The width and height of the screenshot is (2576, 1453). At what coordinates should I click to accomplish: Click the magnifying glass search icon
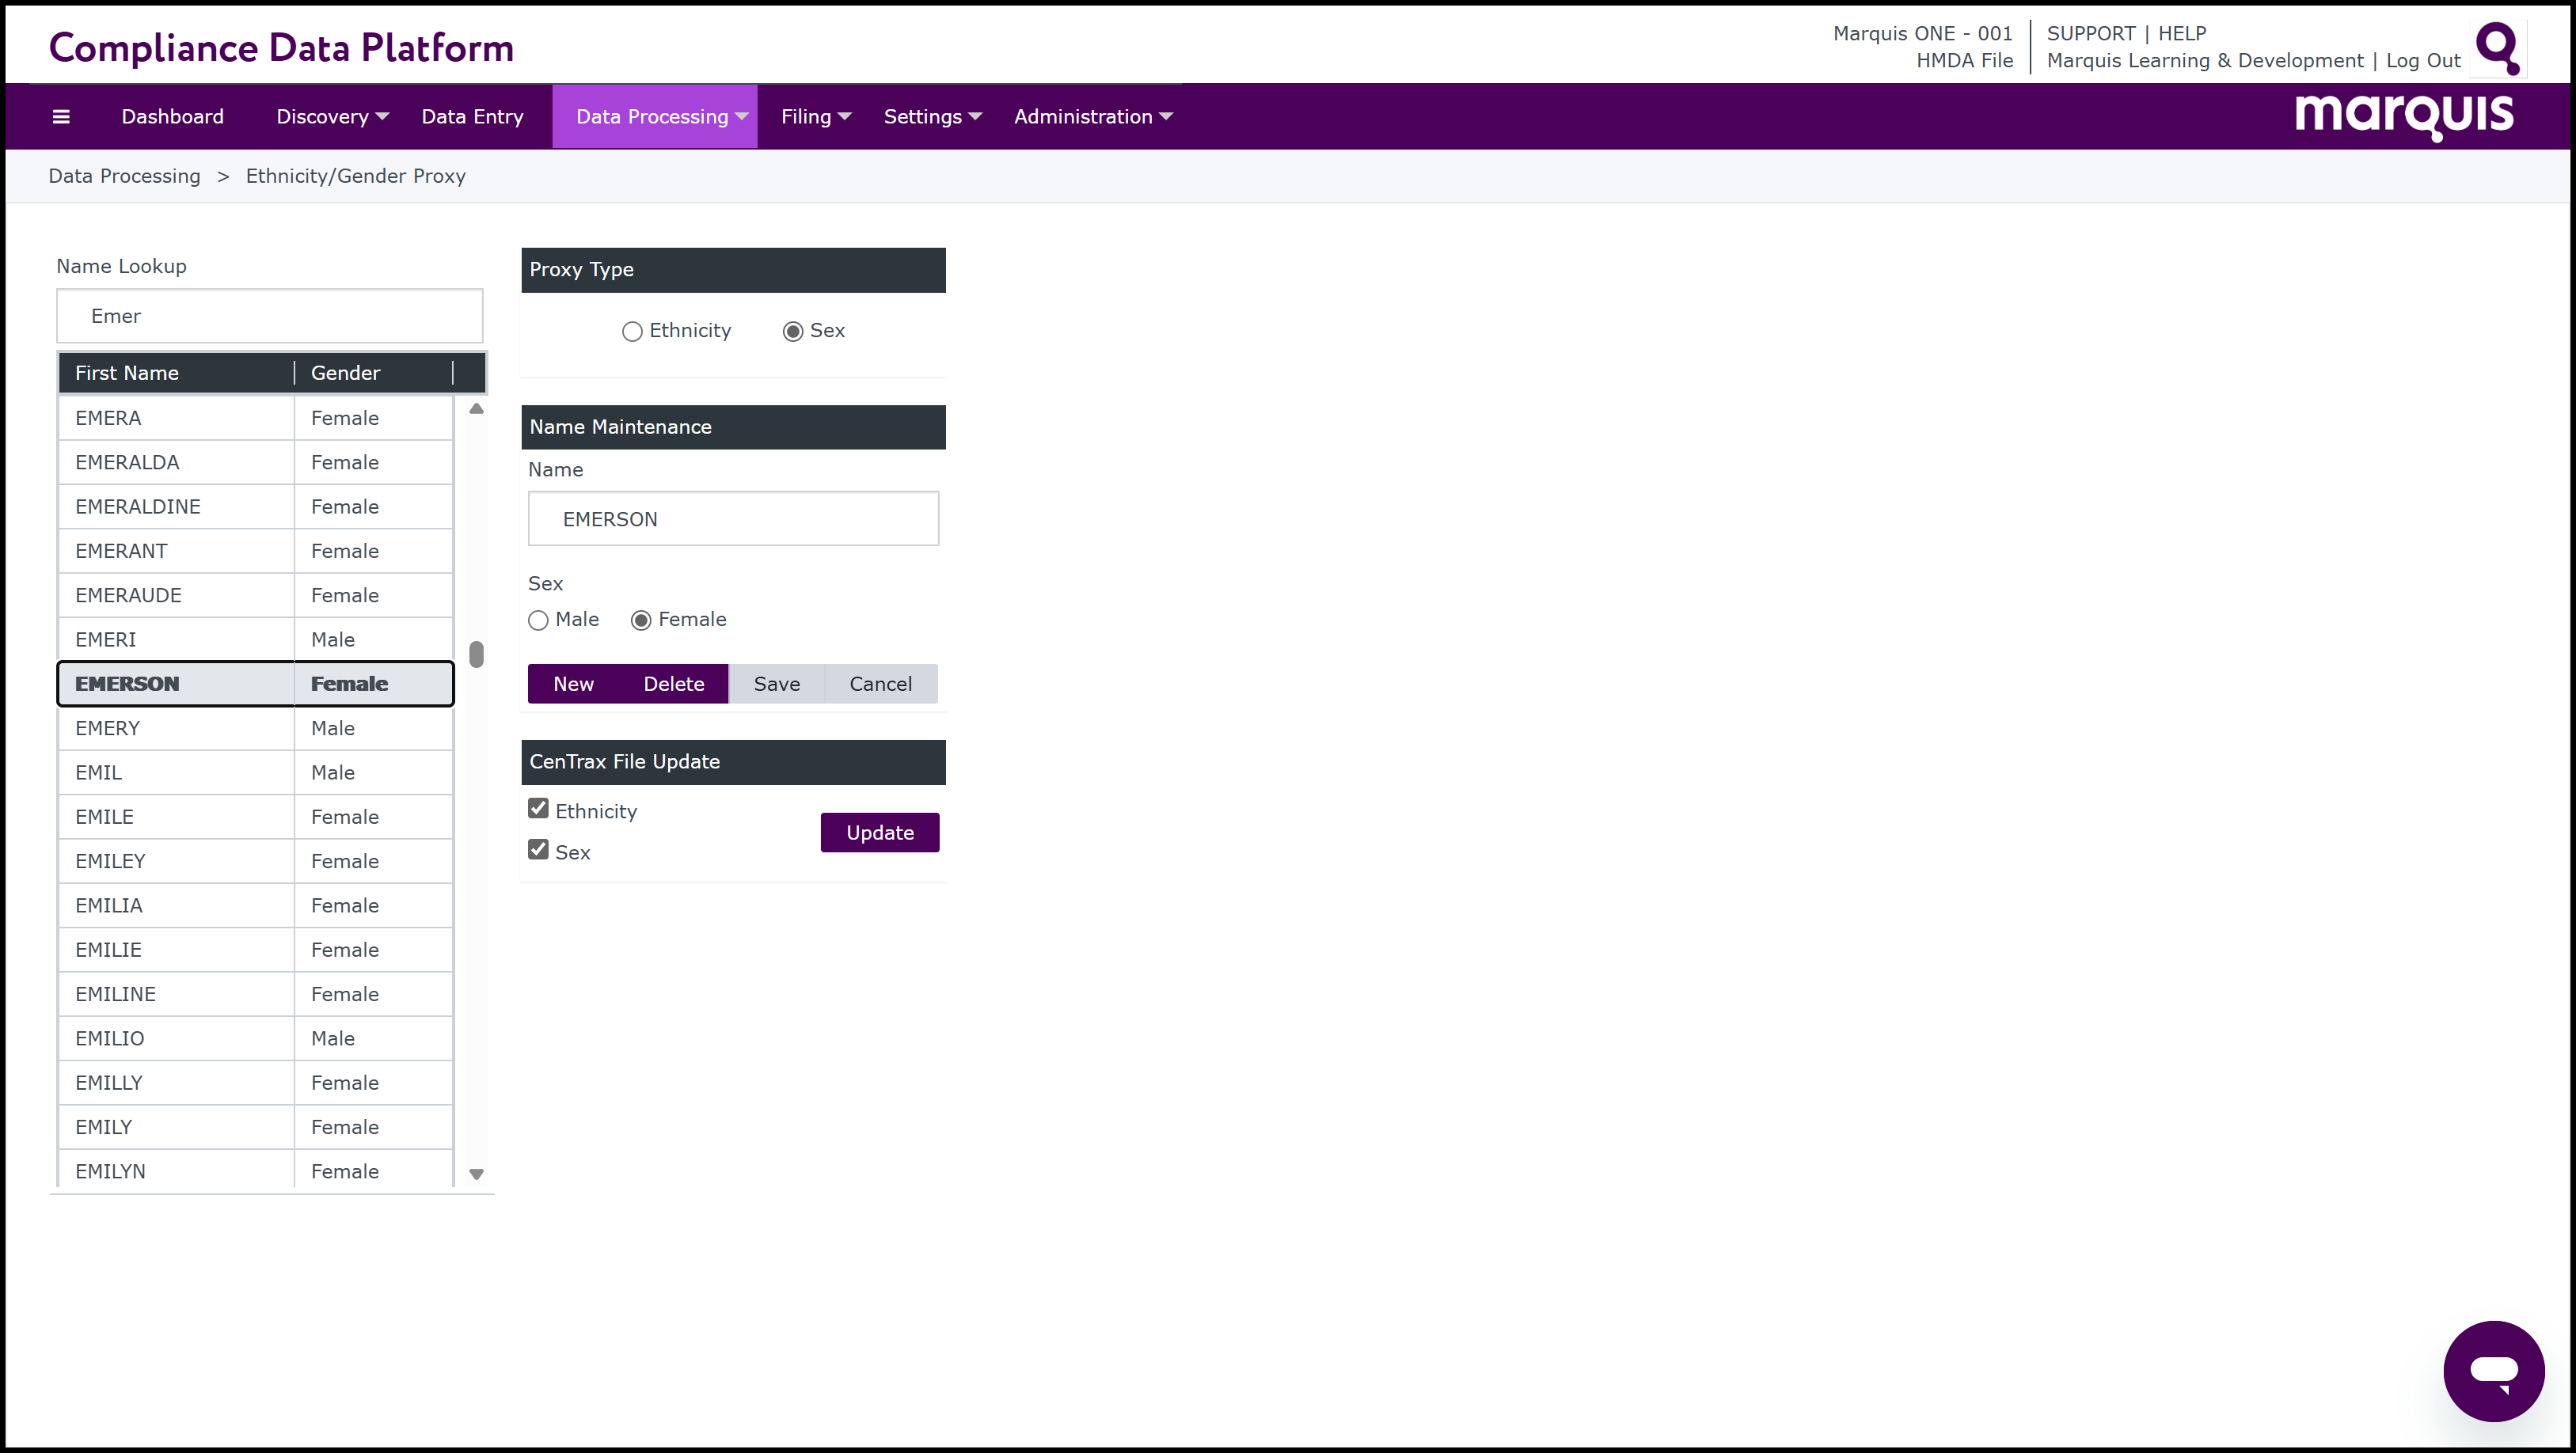point(2497,47)
